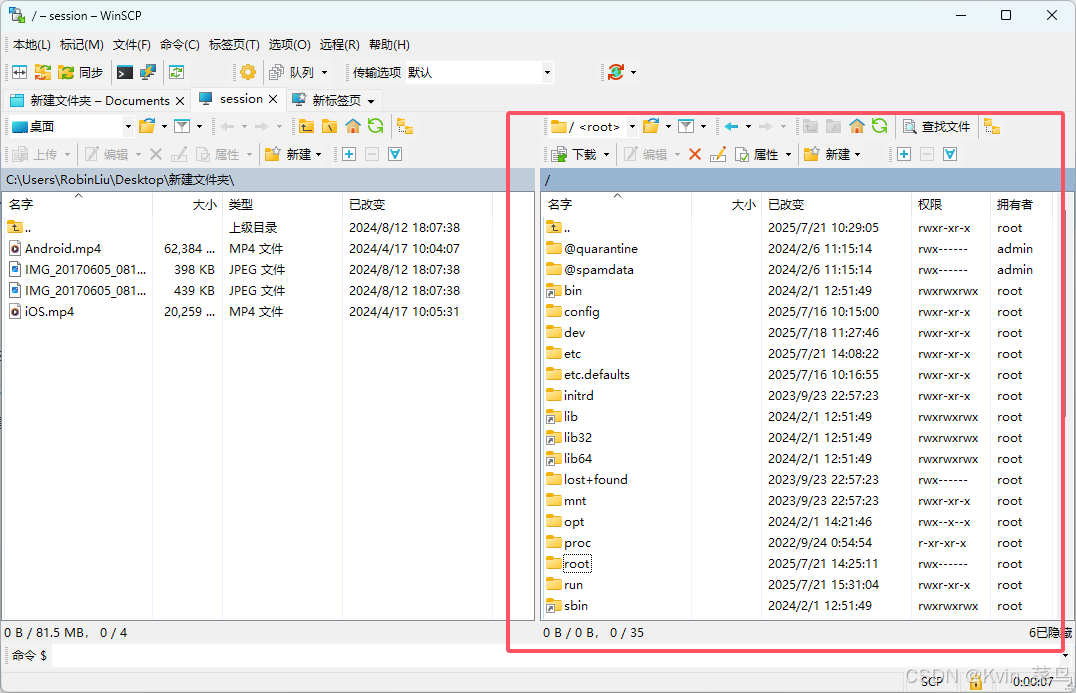Expand the 队列 queue dropdown arrow
Screen dimensions: 1076x693
click(x=325, y=72)
